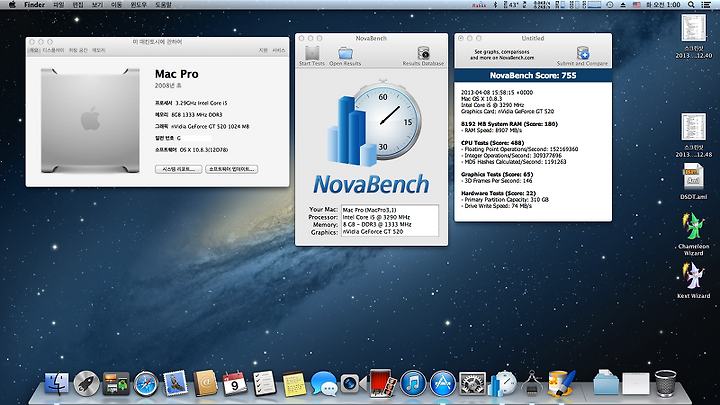Open the 이동 (Go) menu
This screenshot has width=720, height=405.
[117, 5]
